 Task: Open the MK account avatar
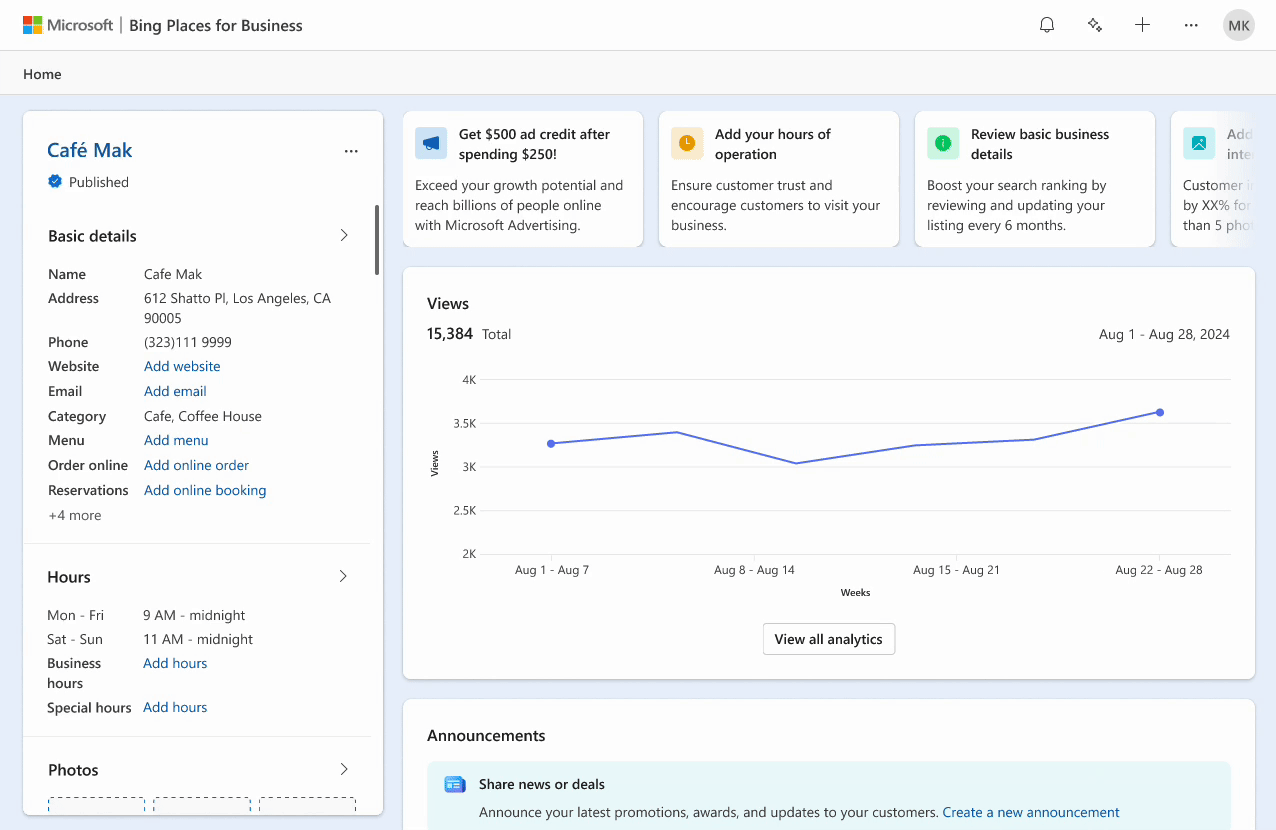coord(1239,25)
